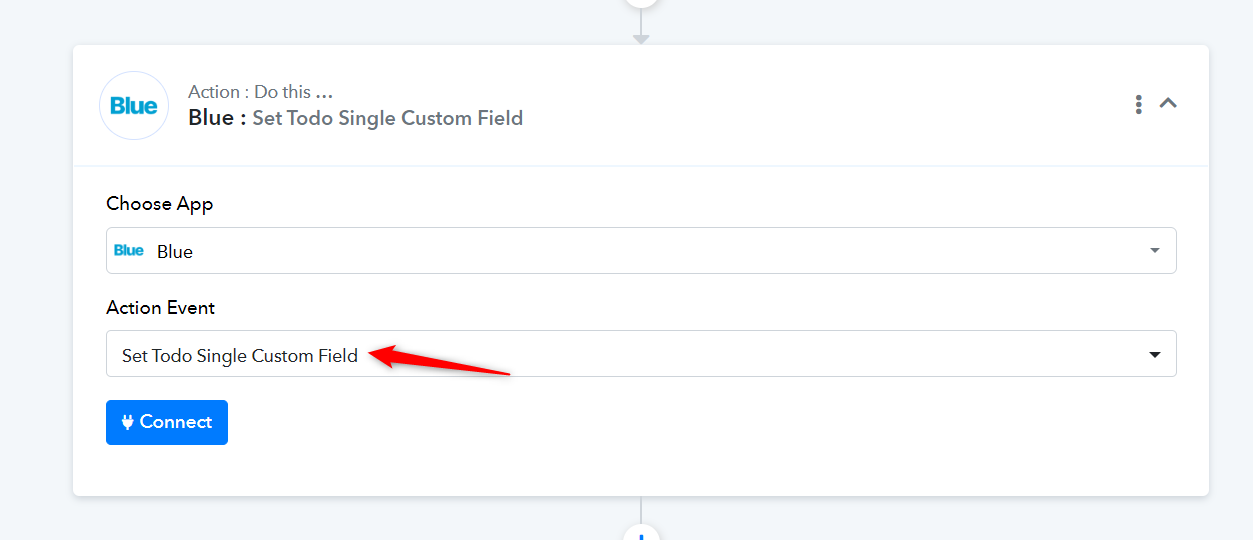Viewport: 1253px width, 540px height.
Task: Select 'Set Todo Single Custom Field' text in dropdown
Action: 240,355
